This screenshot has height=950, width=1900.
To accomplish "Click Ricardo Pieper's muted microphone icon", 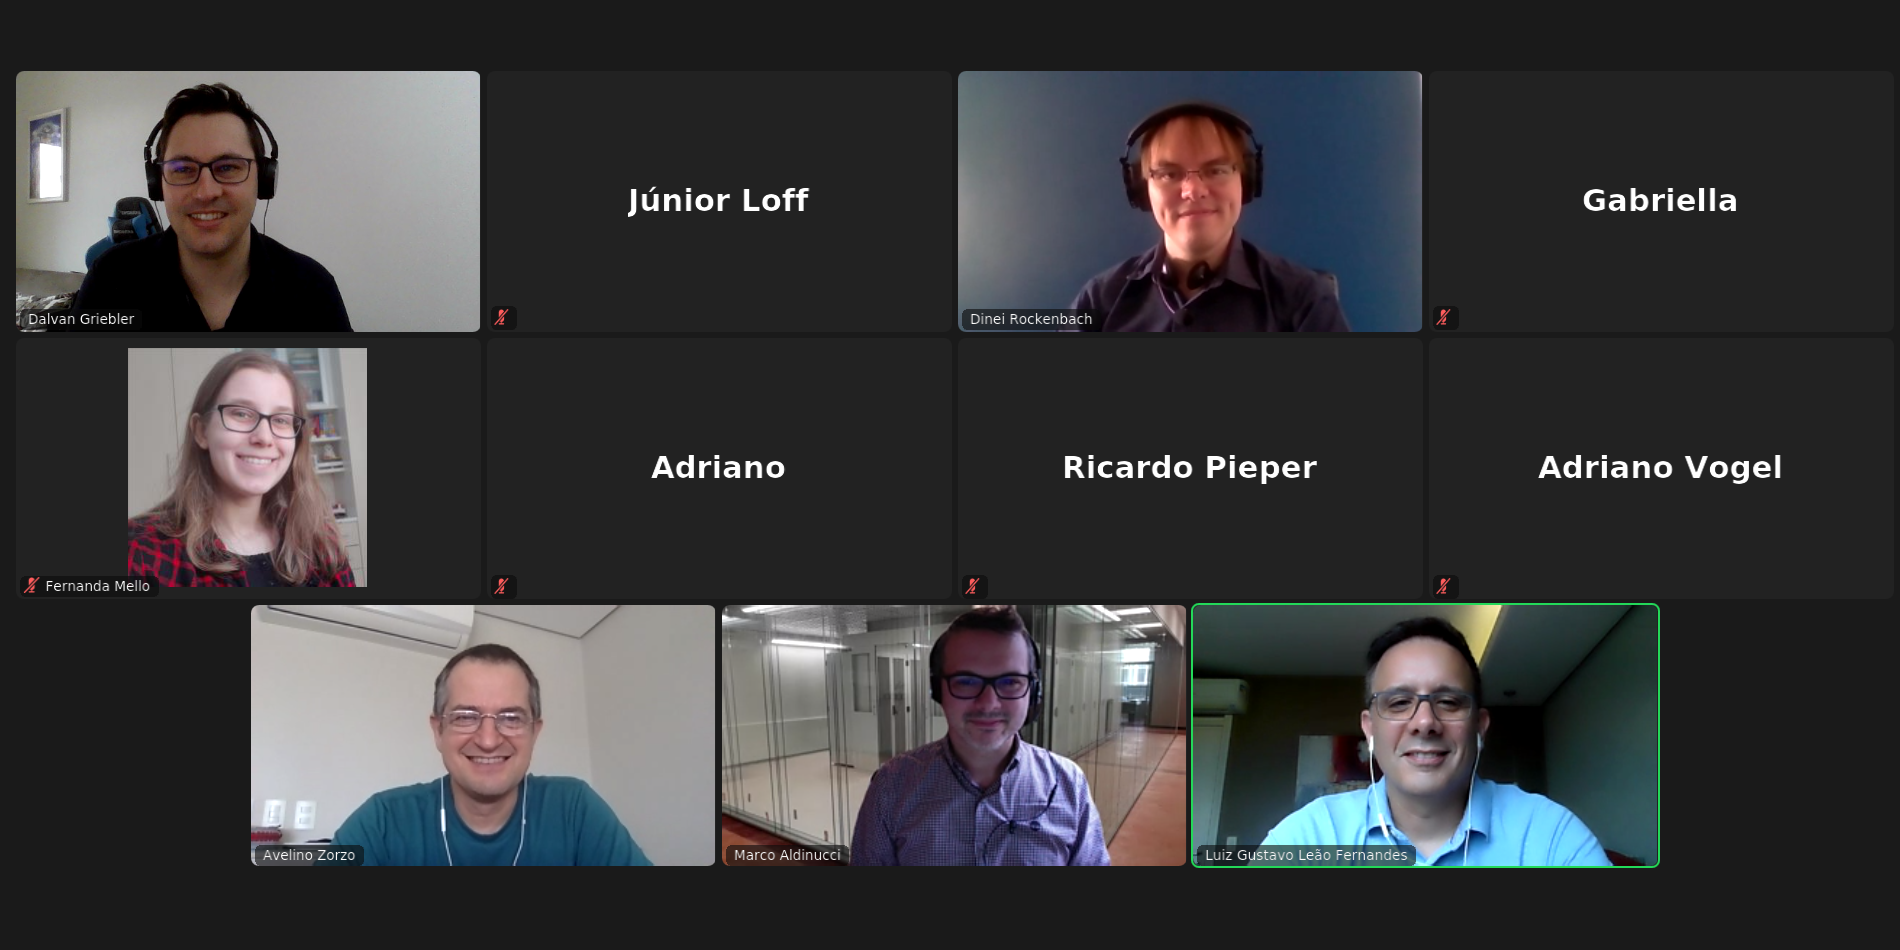I will [972, 586].
